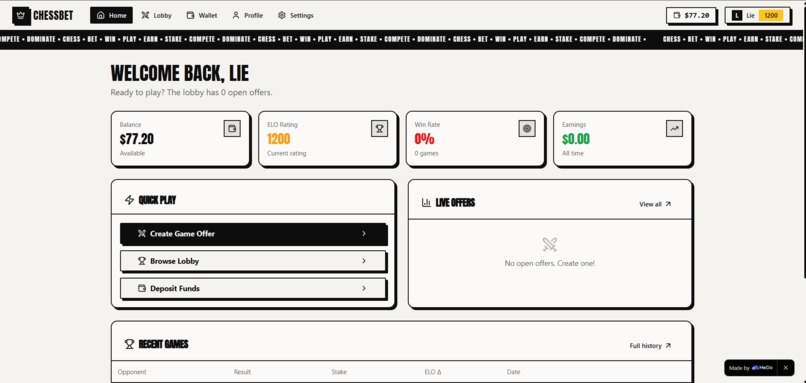806x383 pixels.
Task: Click the Made by MeDo badge
Action: [x=751, y=368]
